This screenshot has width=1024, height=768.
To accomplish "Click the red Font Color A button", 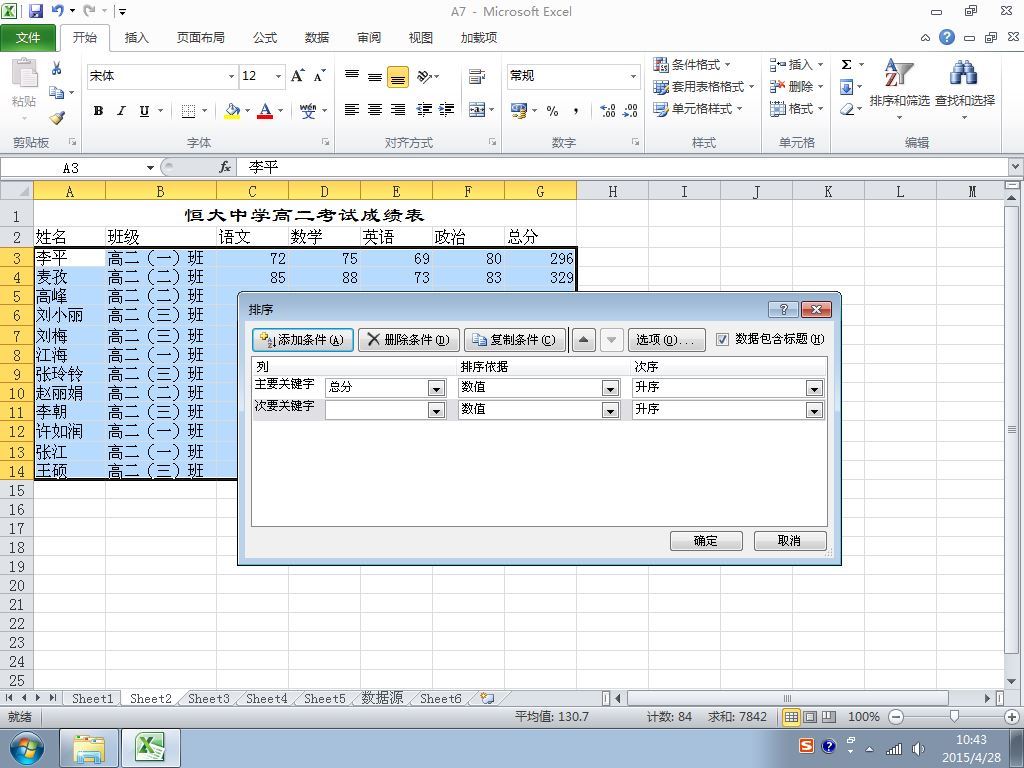I will click(x=264, y=111).
